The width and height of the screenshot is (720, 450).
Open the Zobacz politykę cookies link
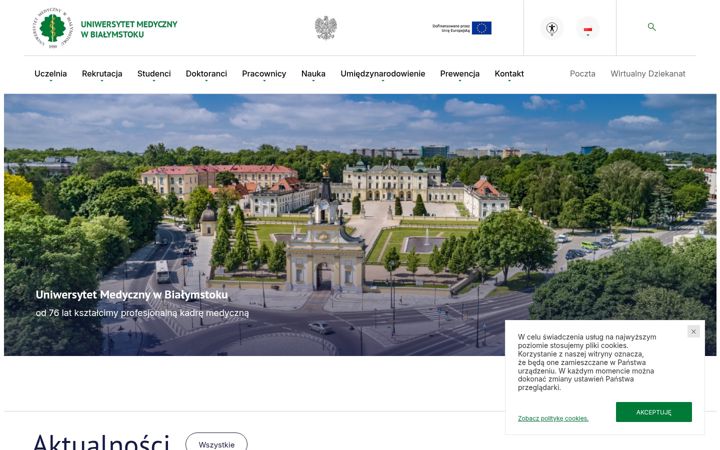tap(553, 418)
